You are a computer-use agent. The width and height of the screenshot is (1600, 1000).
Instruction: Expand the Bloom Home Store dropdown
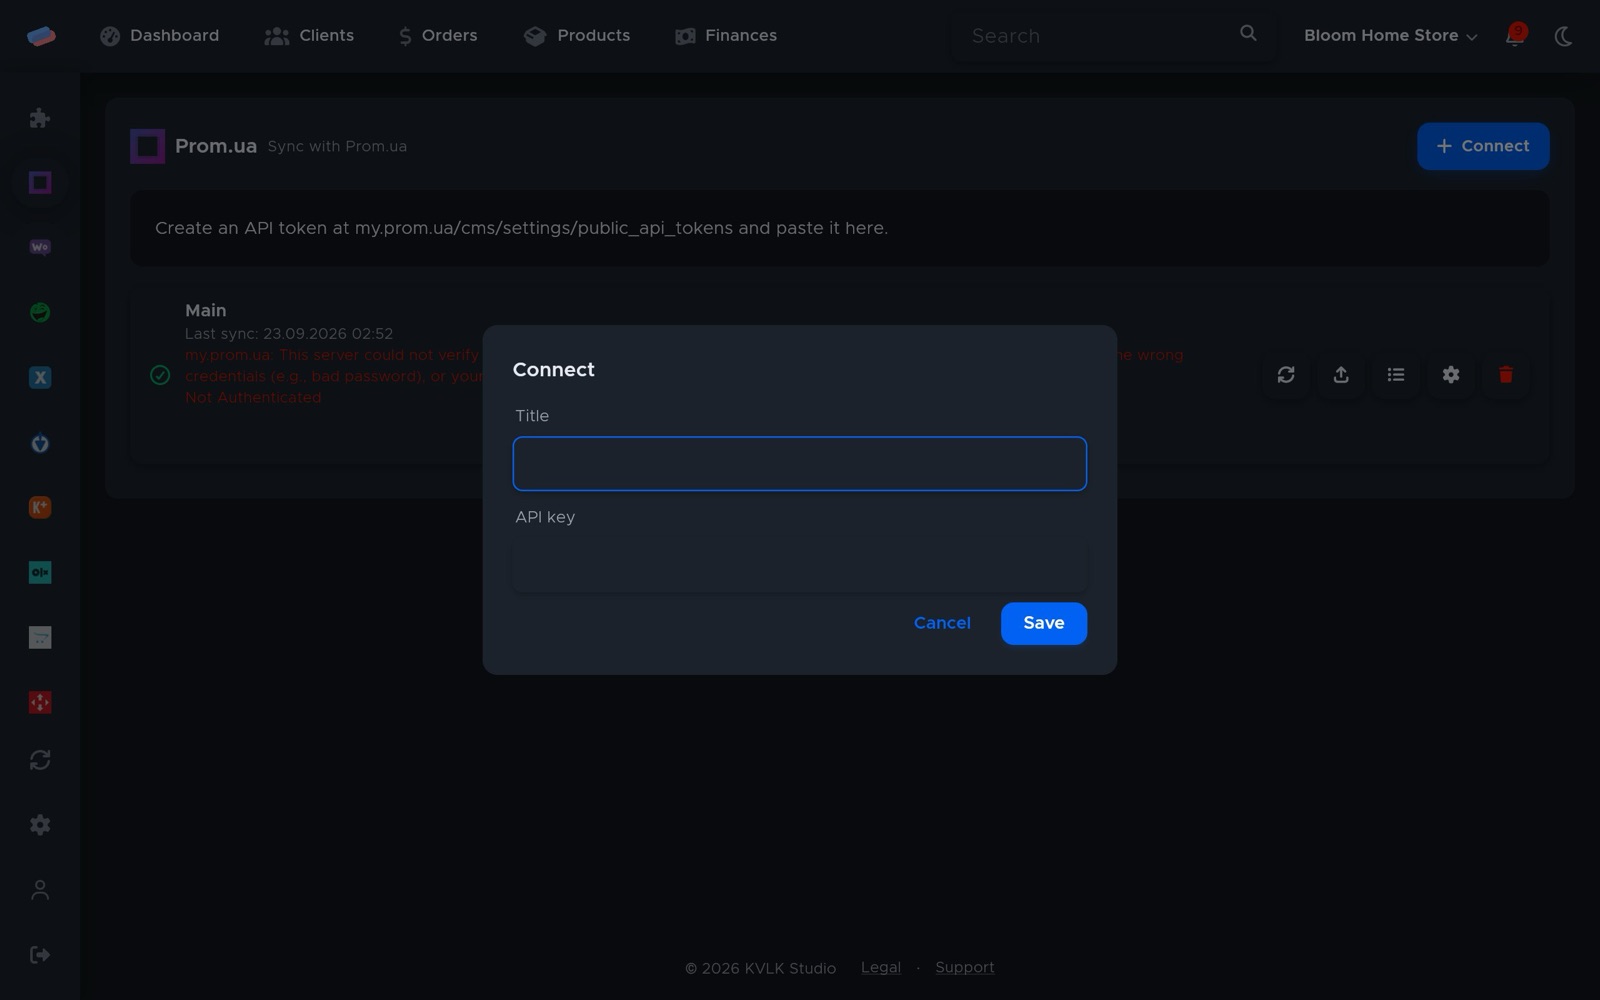click(x=1390, y=36)
